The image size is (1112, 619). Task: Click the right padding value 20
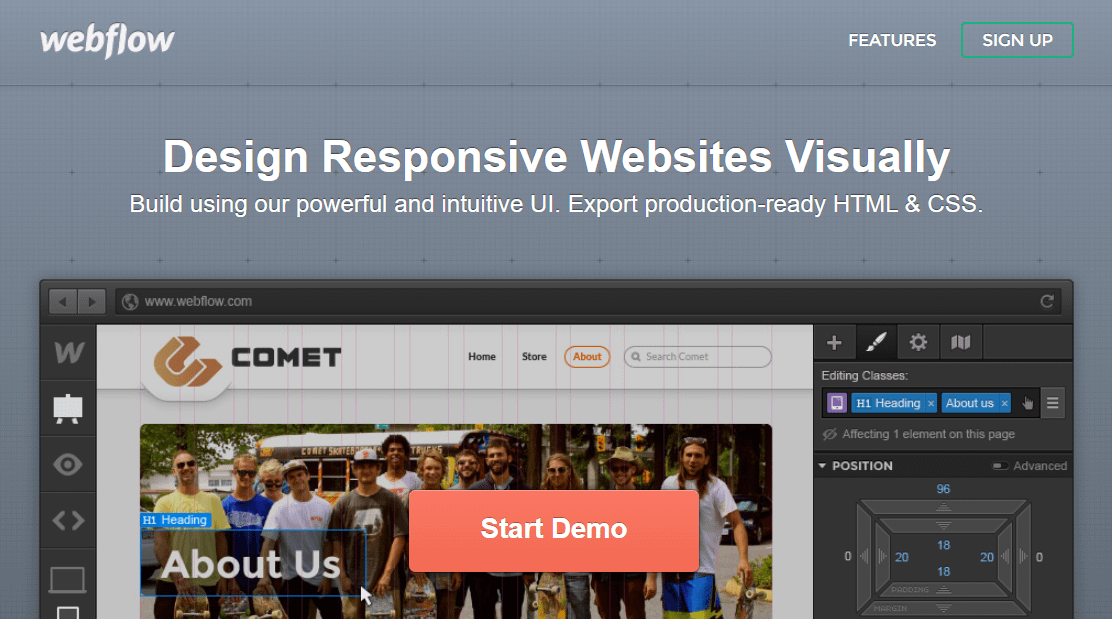[986, 557]
